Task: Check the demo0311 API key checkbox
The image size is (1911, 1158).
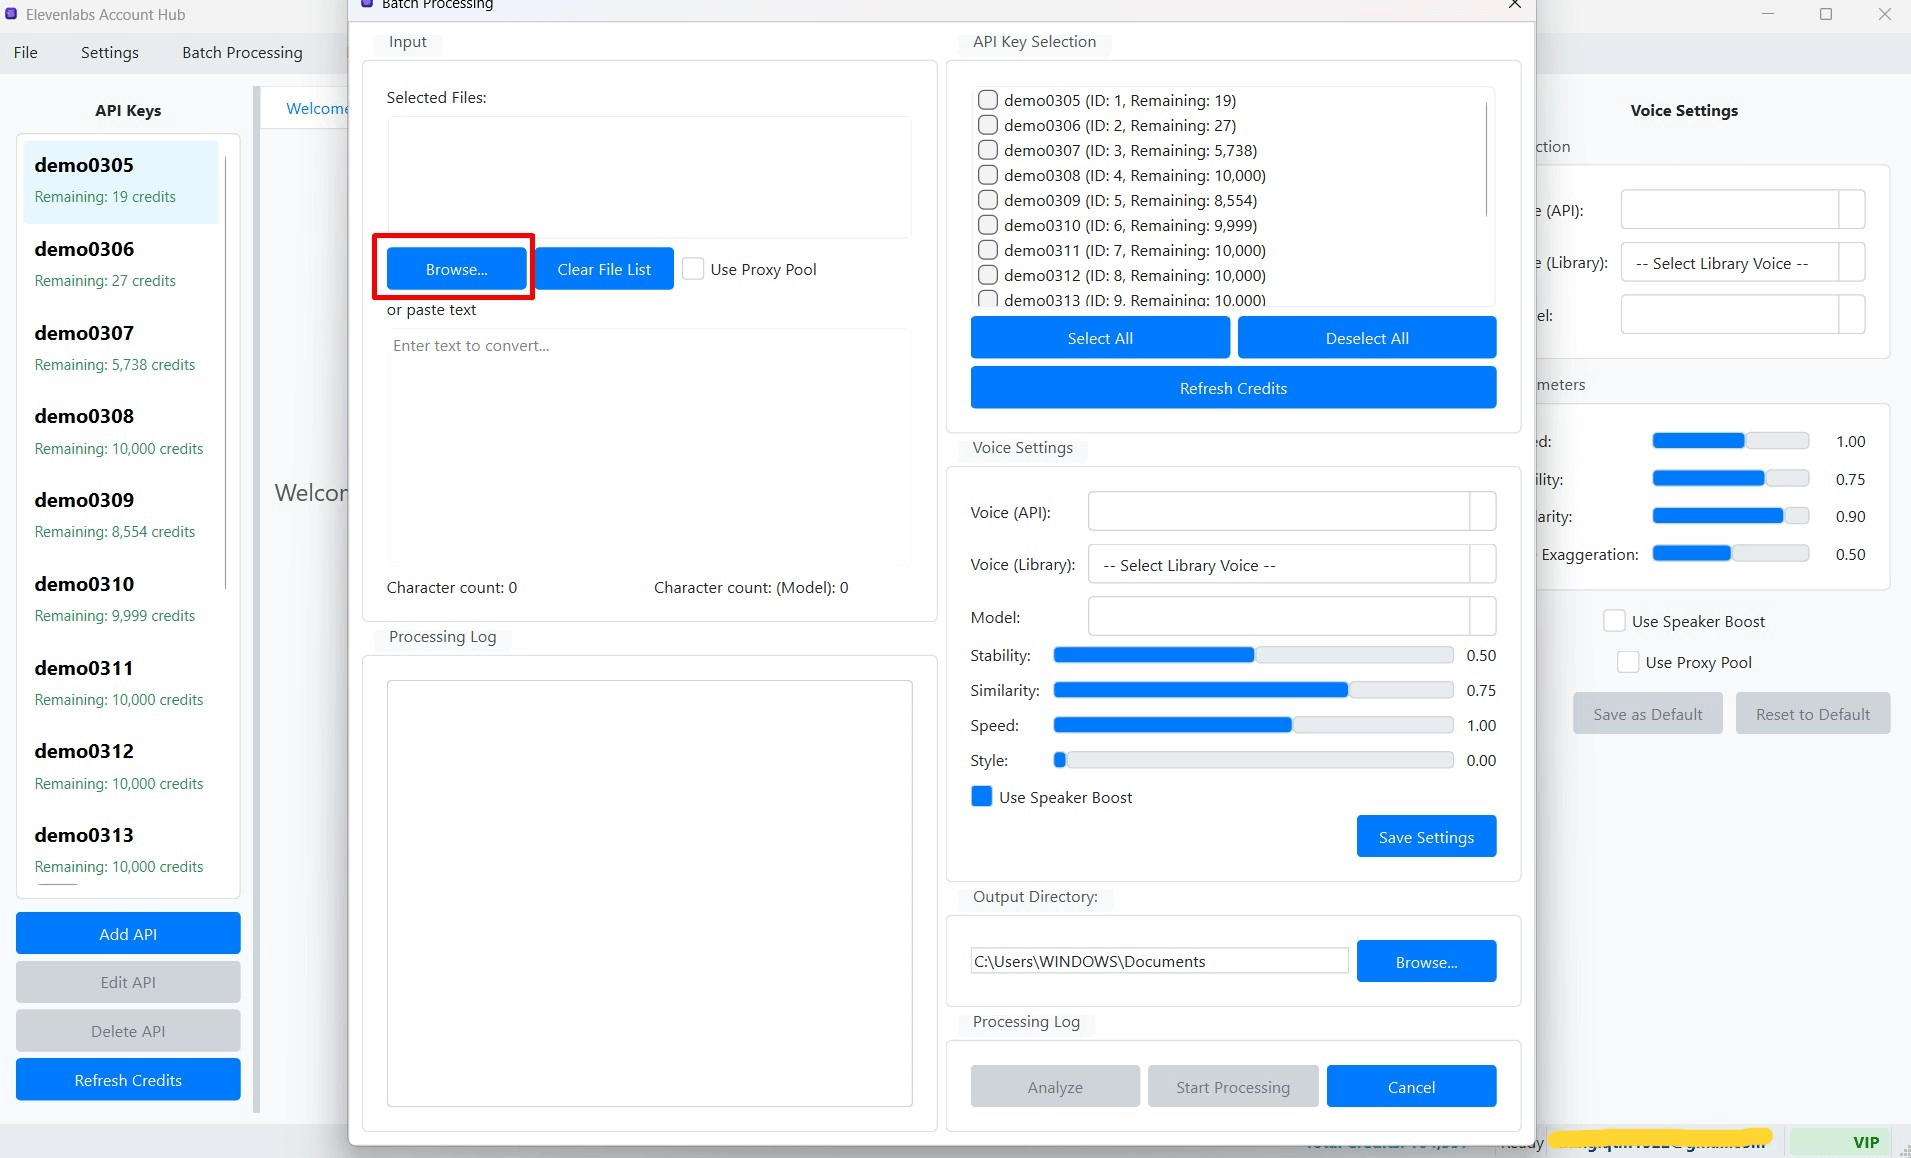Action: tap(987, 250)
